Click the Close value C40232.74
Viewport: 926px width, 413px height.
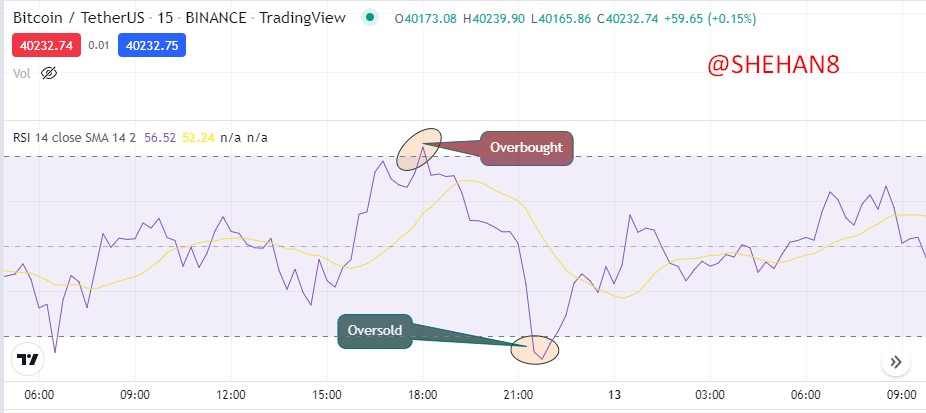[627, 18]
